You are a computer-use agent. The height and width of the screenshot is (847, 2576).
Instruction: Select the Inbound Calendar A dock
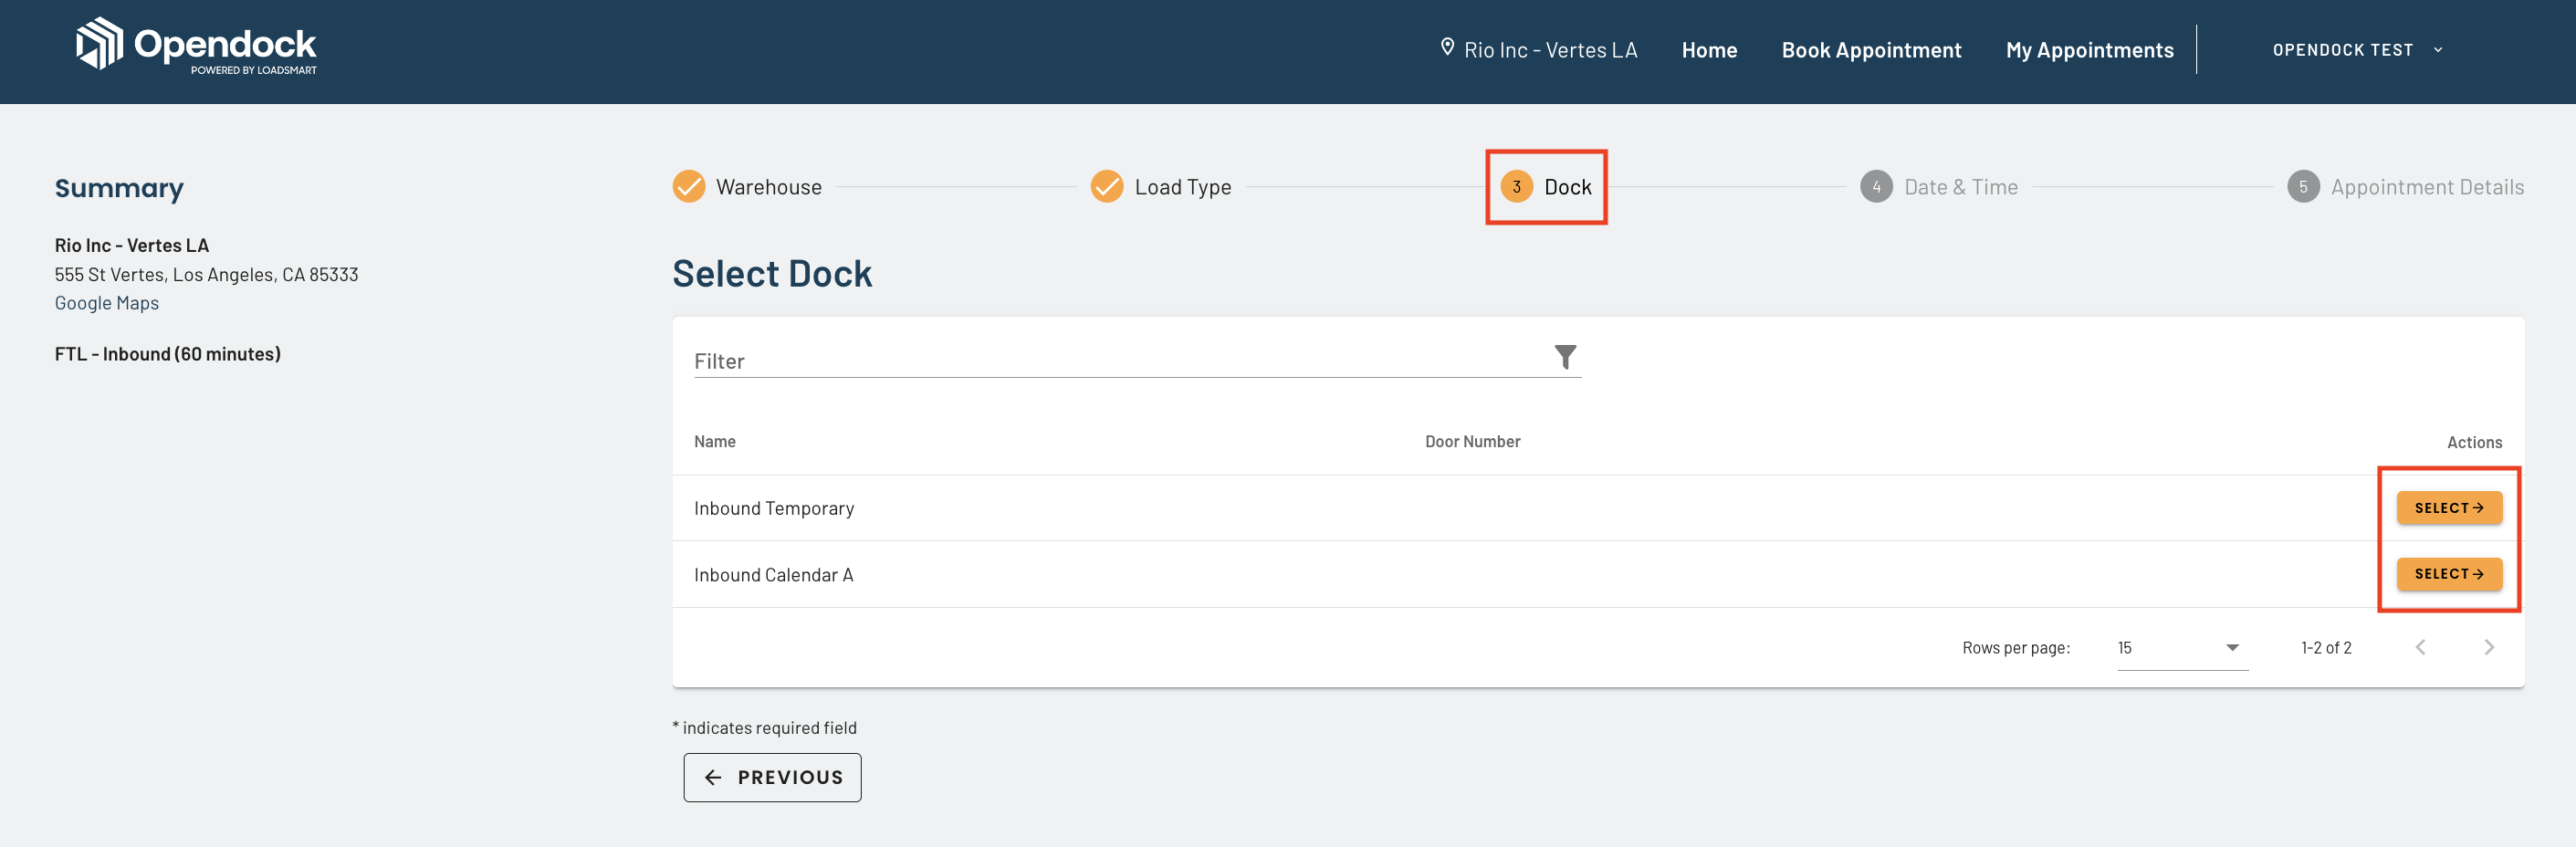click(2449, 574)
